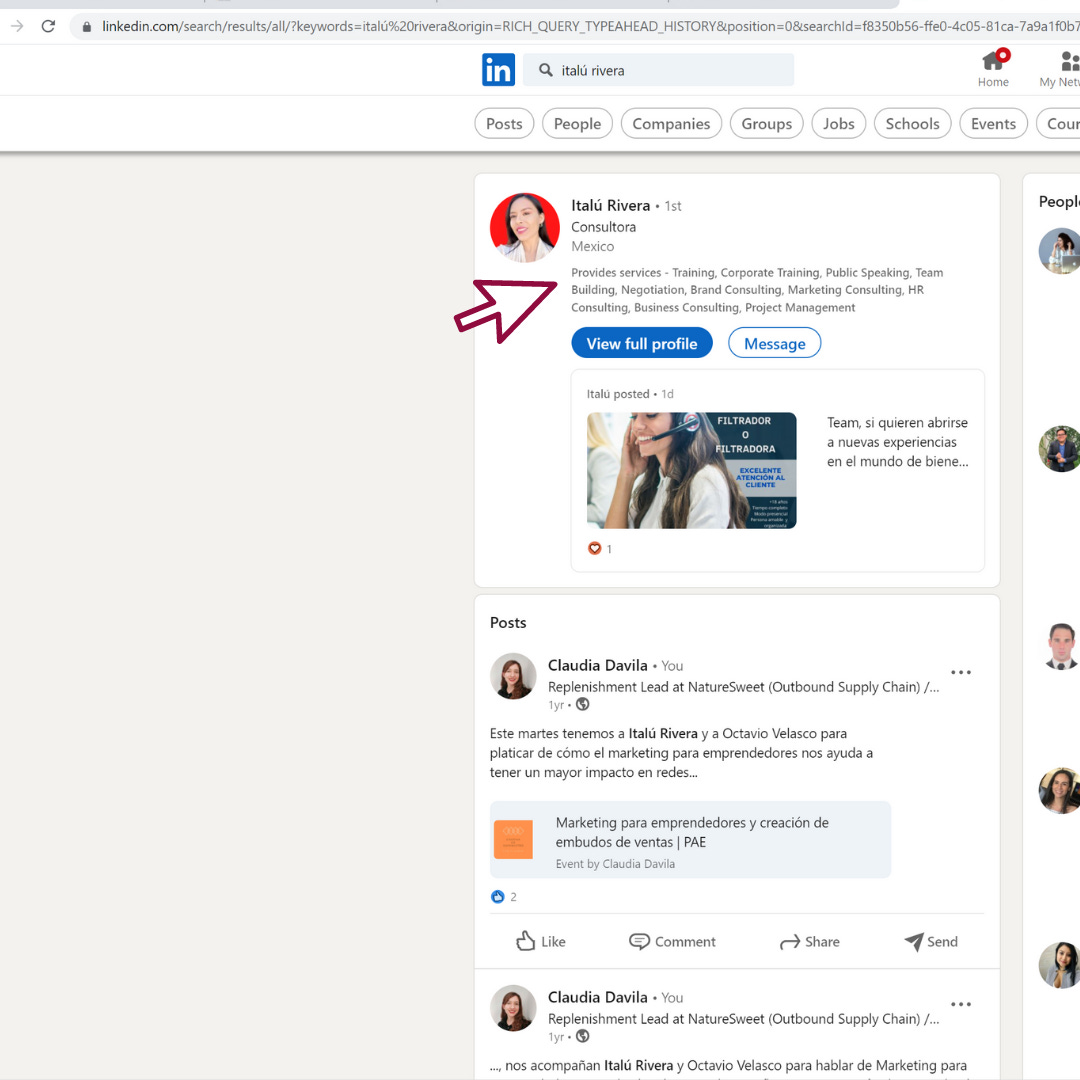Click the first profile photo in the People sidebar
The image size is (1080, 1080).
click(1059, 251)
